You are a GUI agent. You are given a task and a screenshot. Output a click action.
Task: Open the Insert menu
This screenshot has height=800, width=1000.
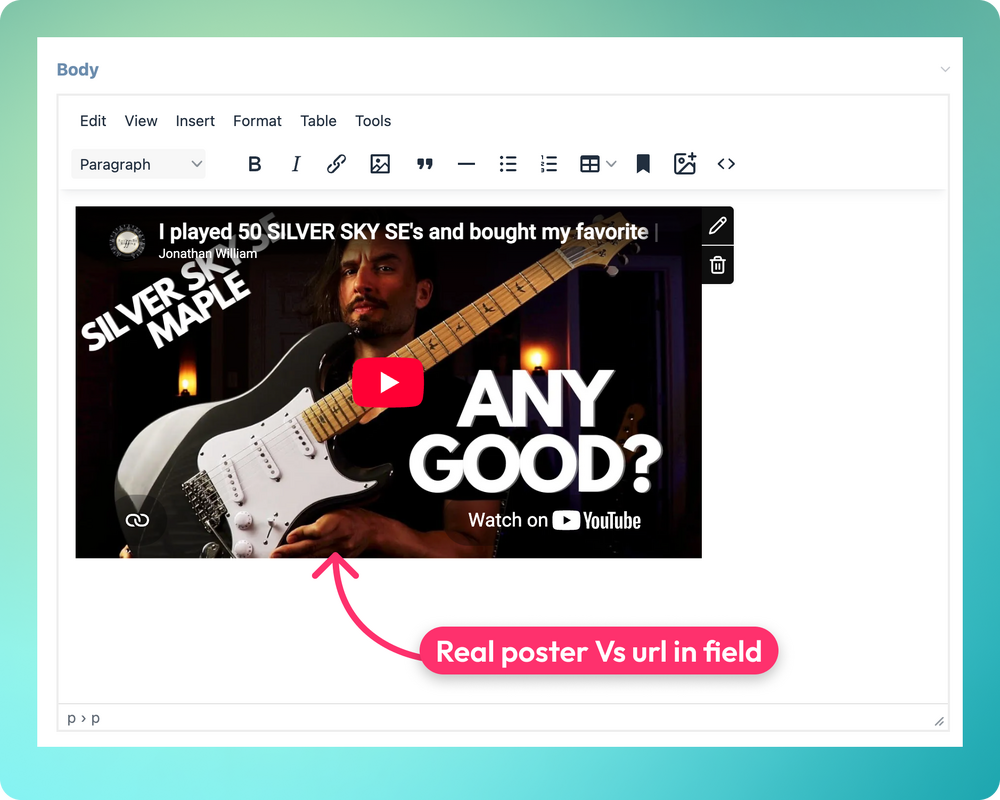(195, 121)
